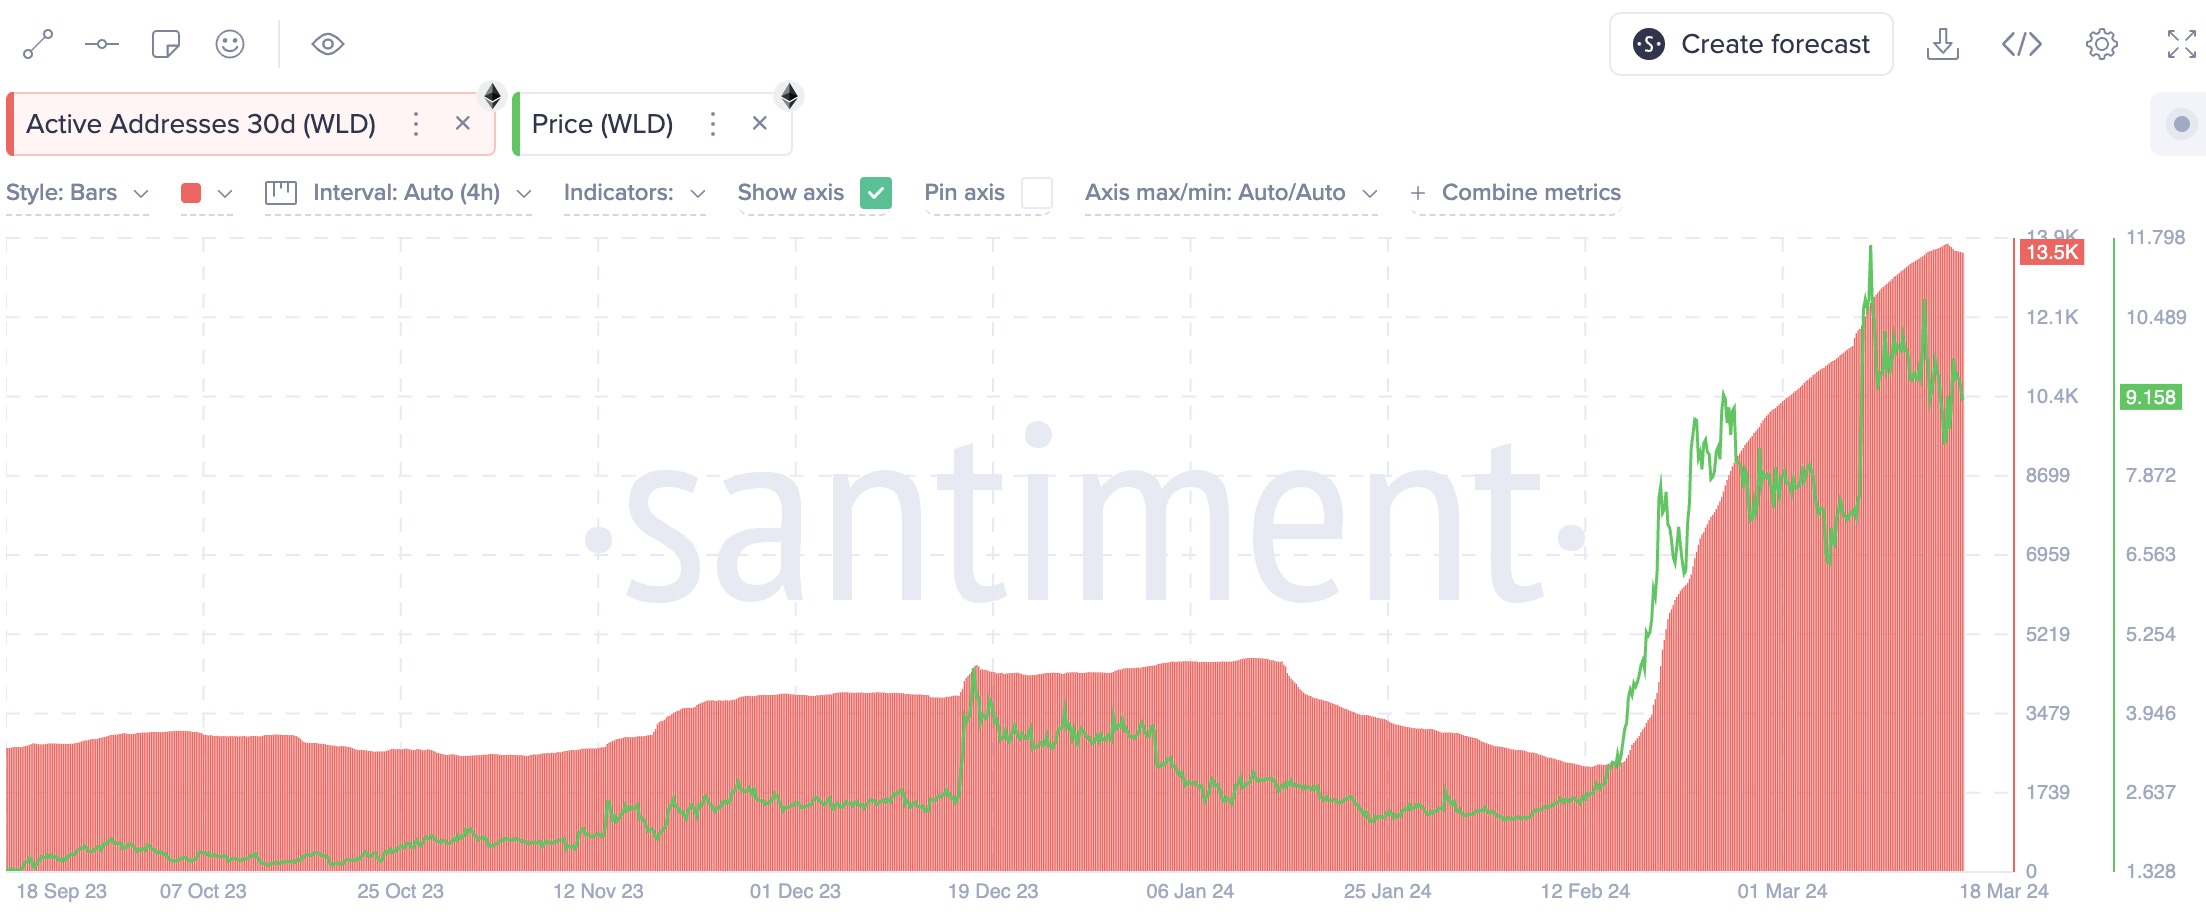Click the 6.563 price axis value
This screenshot has height=924, width=2206.
tap(2151, 555)
